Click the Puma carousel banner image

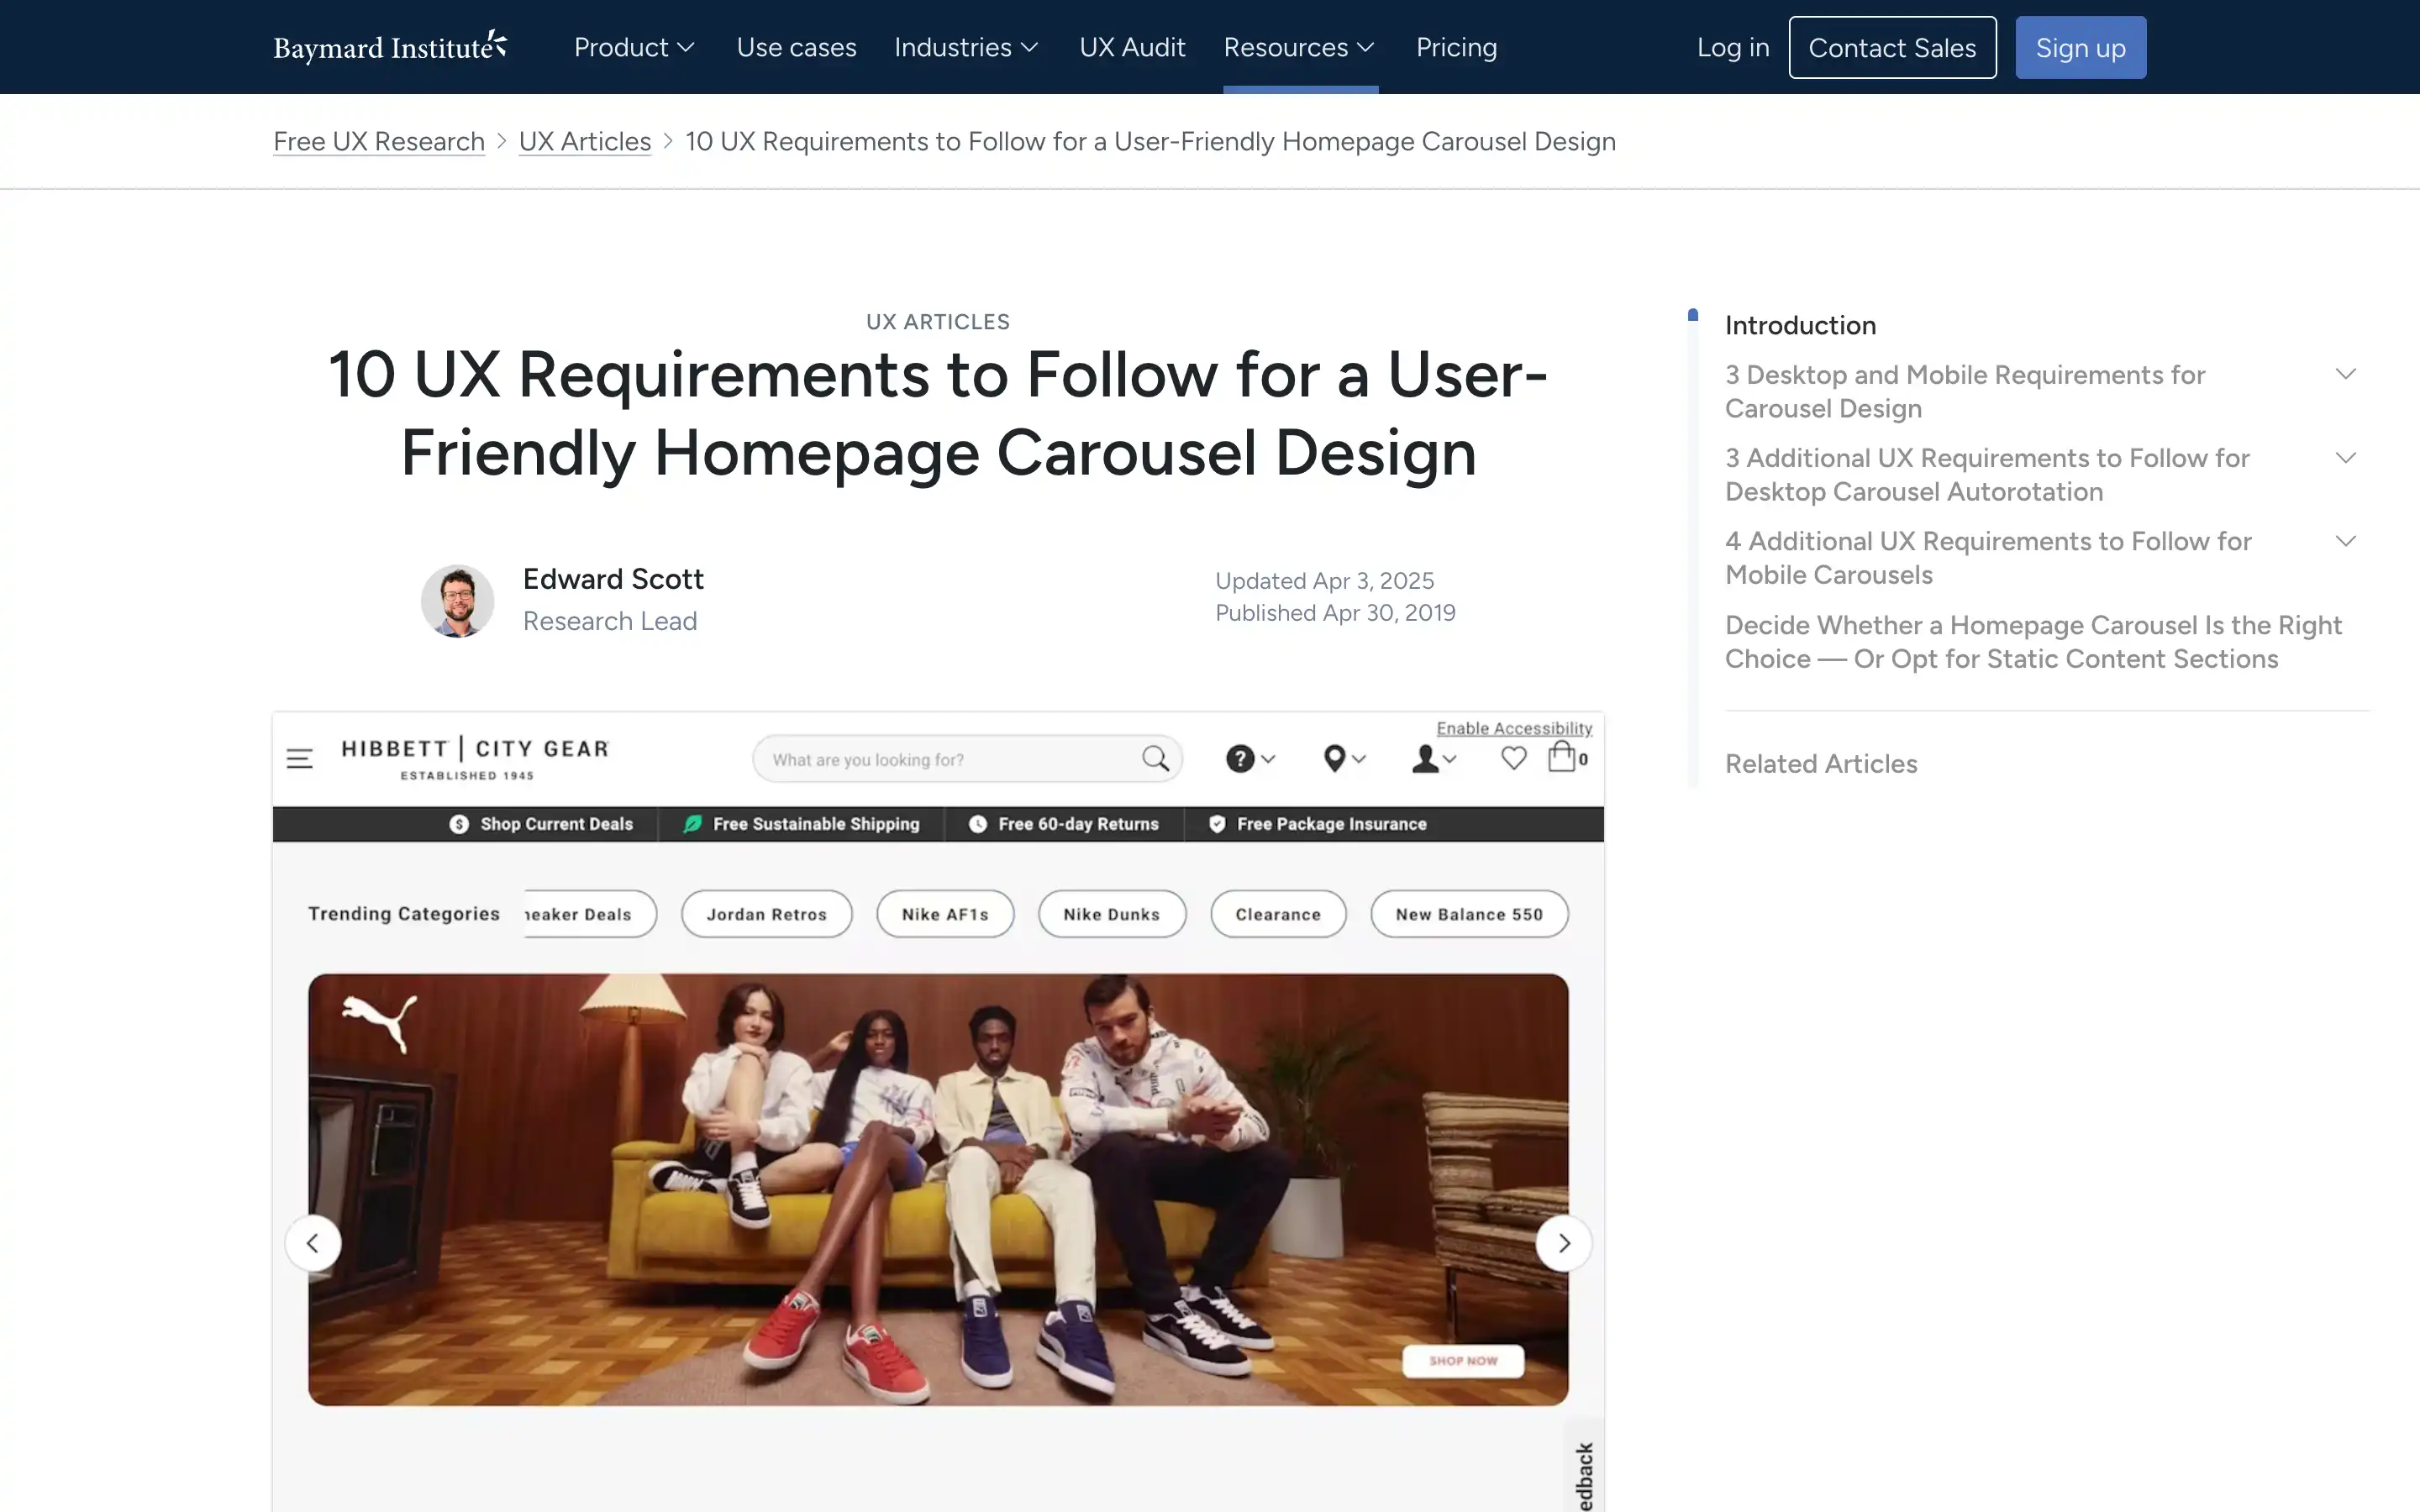point(938,1190)
